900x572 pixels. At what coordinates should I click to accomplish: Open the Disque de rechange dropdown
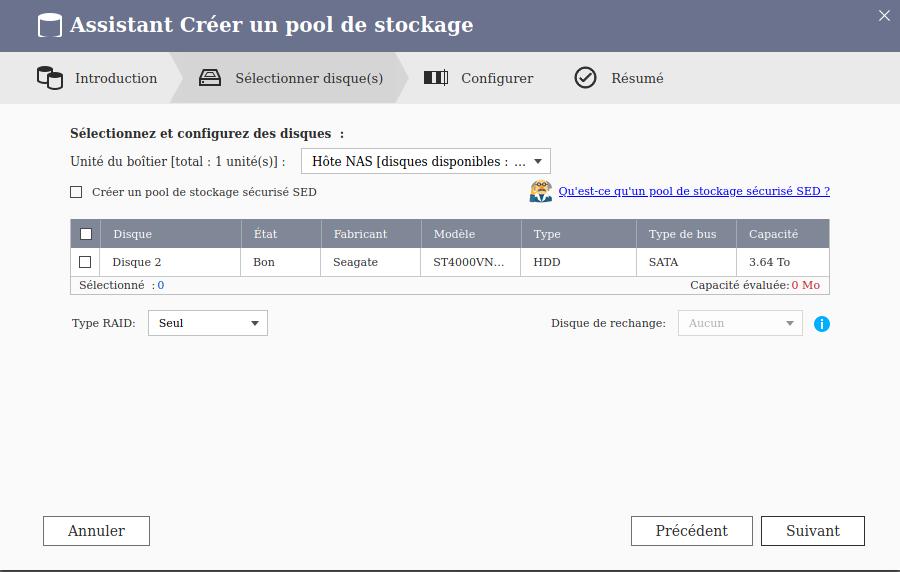740,323
